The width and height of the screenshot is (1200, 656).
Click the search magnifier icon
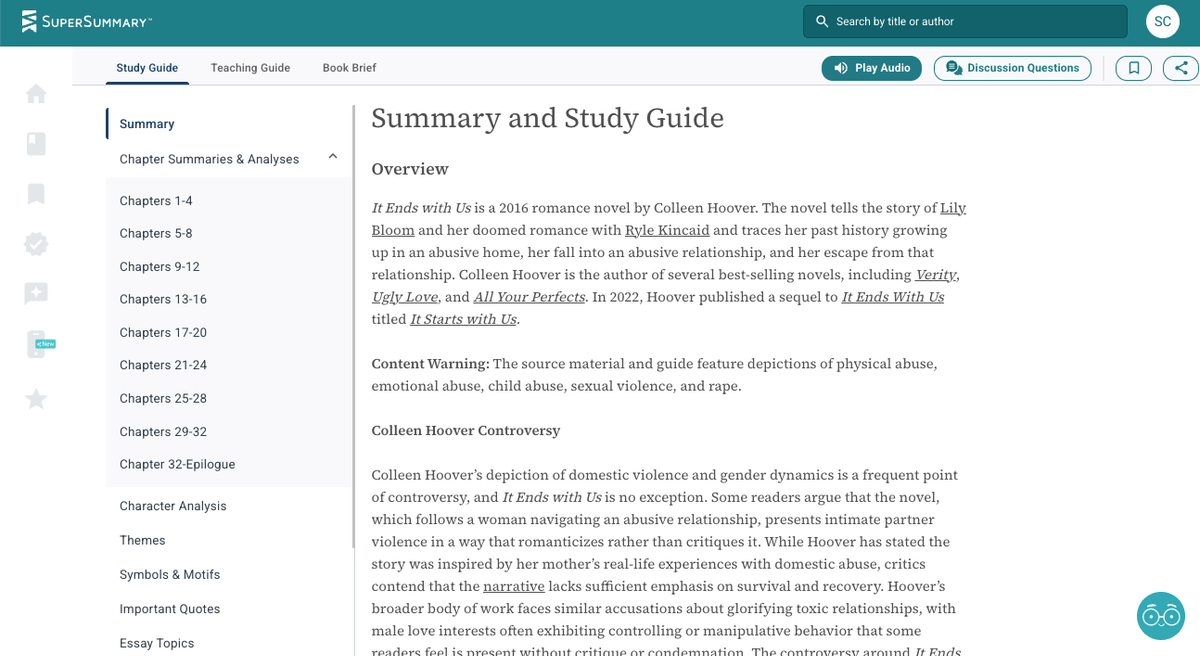pyautogui.click(x=821, y=20)
